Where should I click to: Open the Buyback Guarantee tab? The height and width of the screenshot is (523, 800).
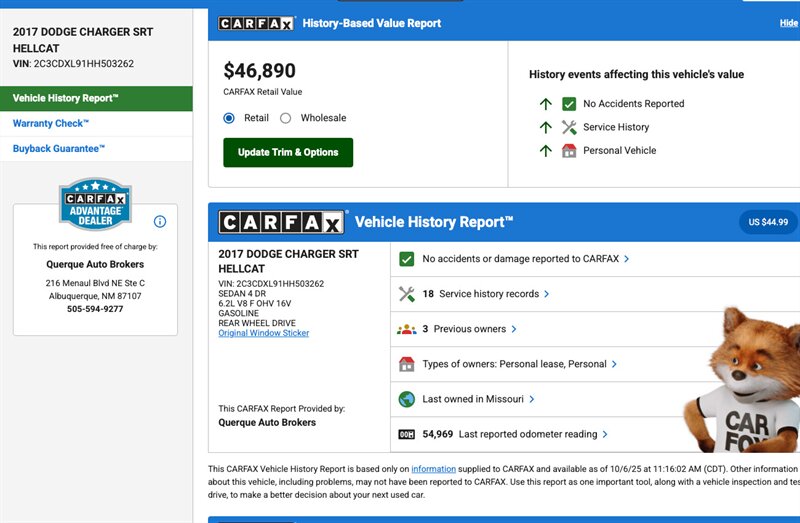(x=59, y=149)
